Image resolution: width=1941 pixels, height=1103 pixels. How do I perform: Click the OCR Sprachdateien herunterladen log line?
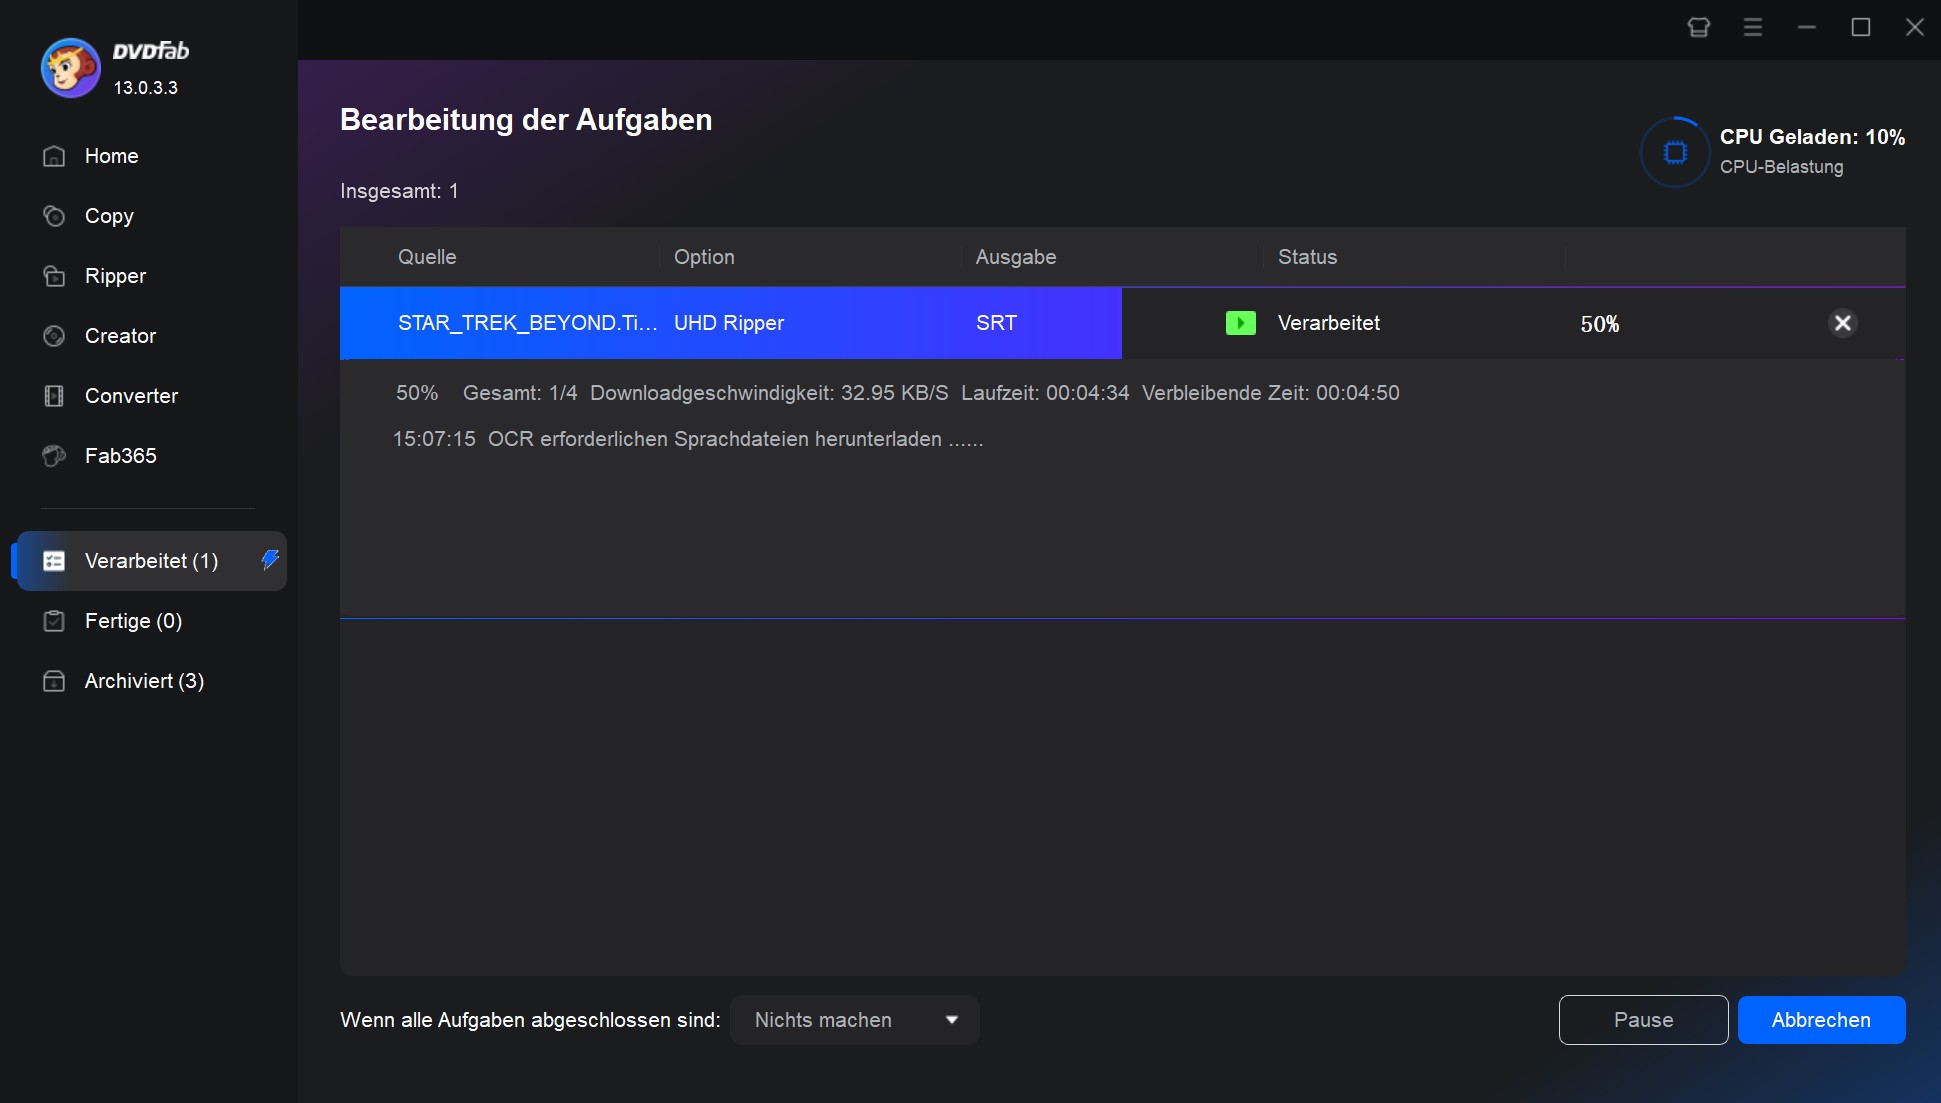pyautogui.click(x=688, y=439)
